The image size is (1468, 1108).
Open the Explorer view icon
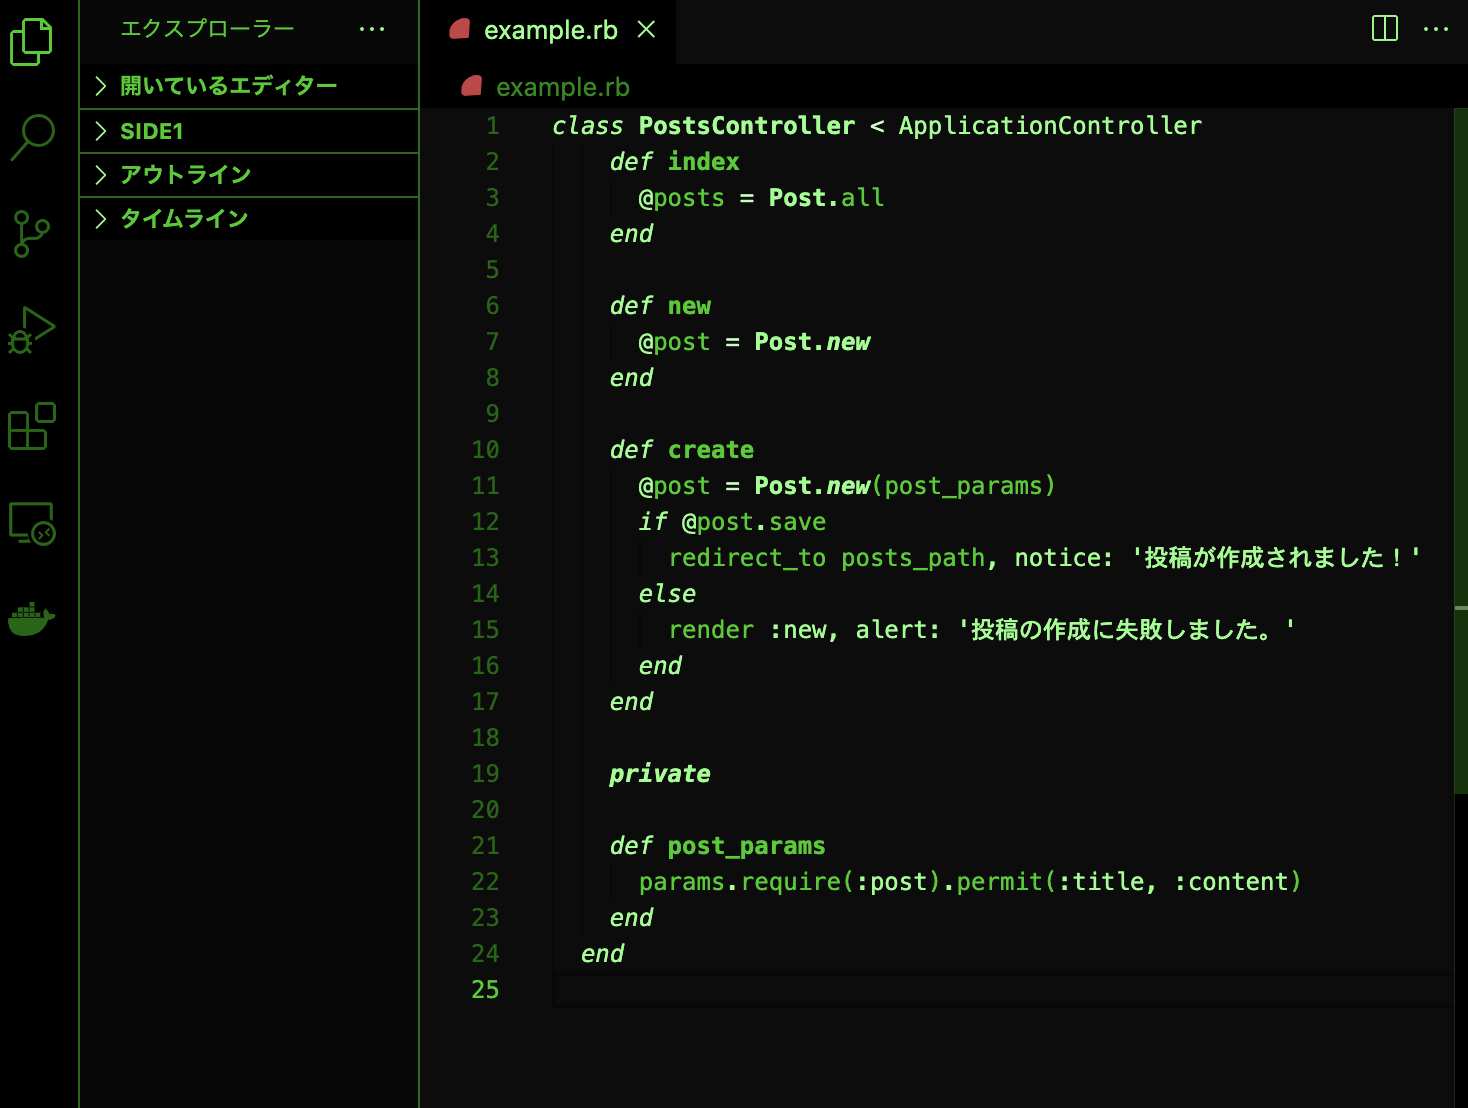[32, 42]
